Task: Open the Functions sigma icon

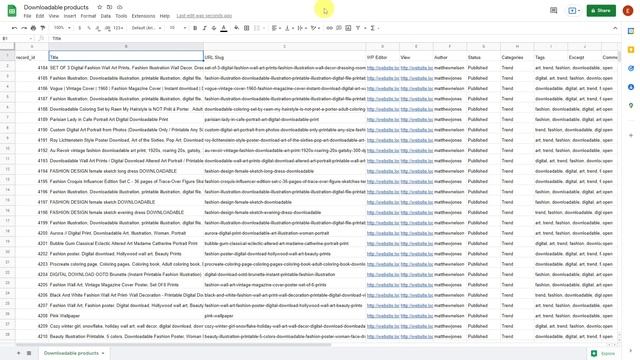Action: [x=373, y=28]
